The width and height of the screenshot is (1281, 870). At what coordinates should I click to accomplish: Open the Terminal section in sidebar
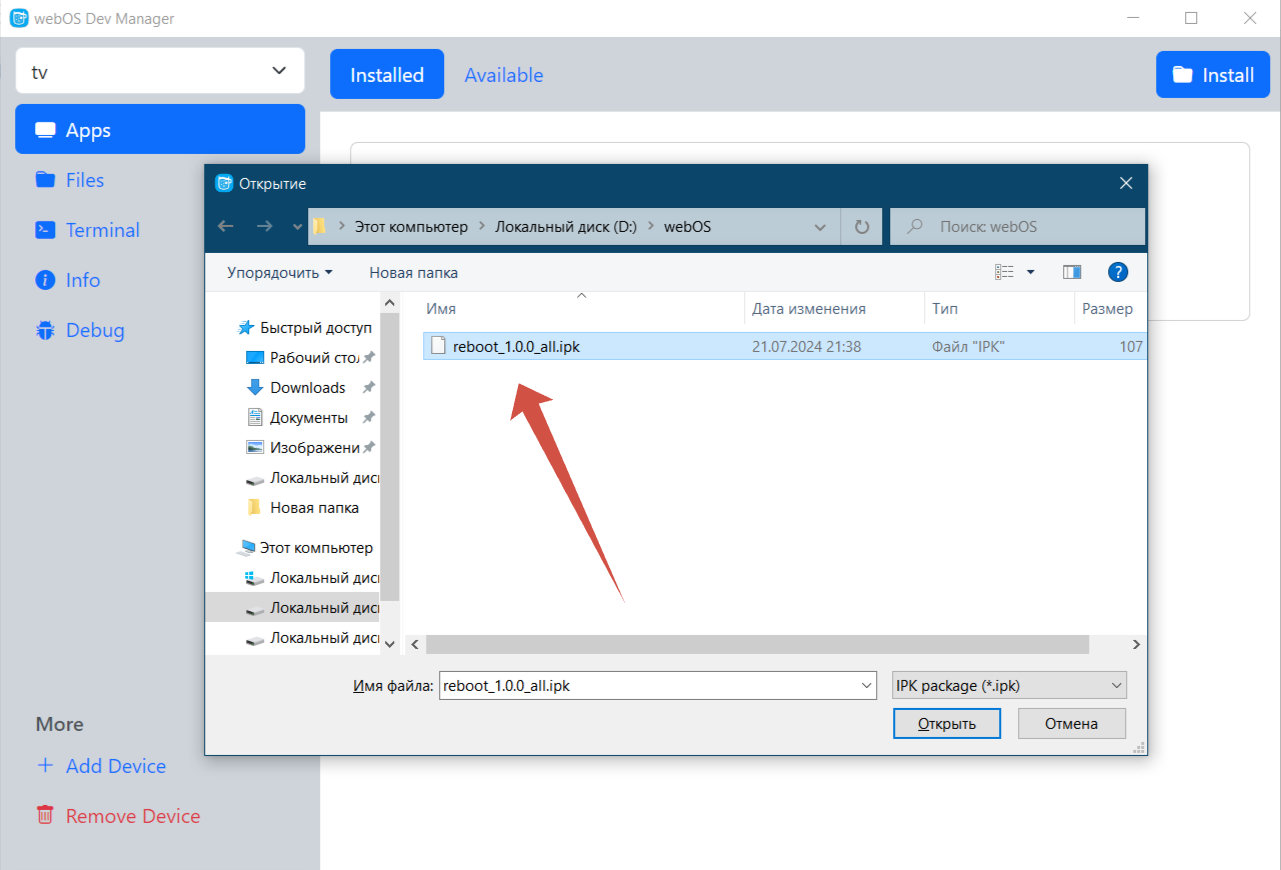click(102, 230)
